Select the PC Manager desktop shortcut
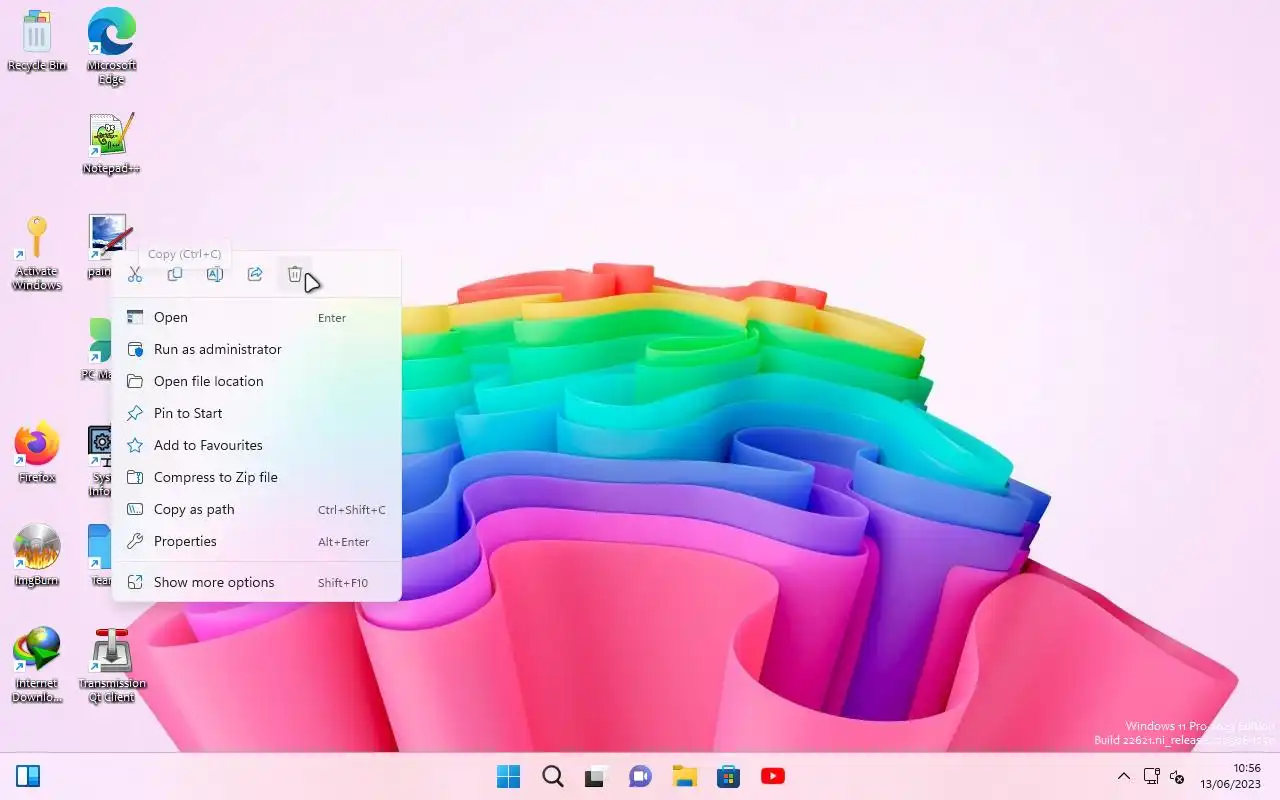1280x800 pixels. [x=100, y=350]
